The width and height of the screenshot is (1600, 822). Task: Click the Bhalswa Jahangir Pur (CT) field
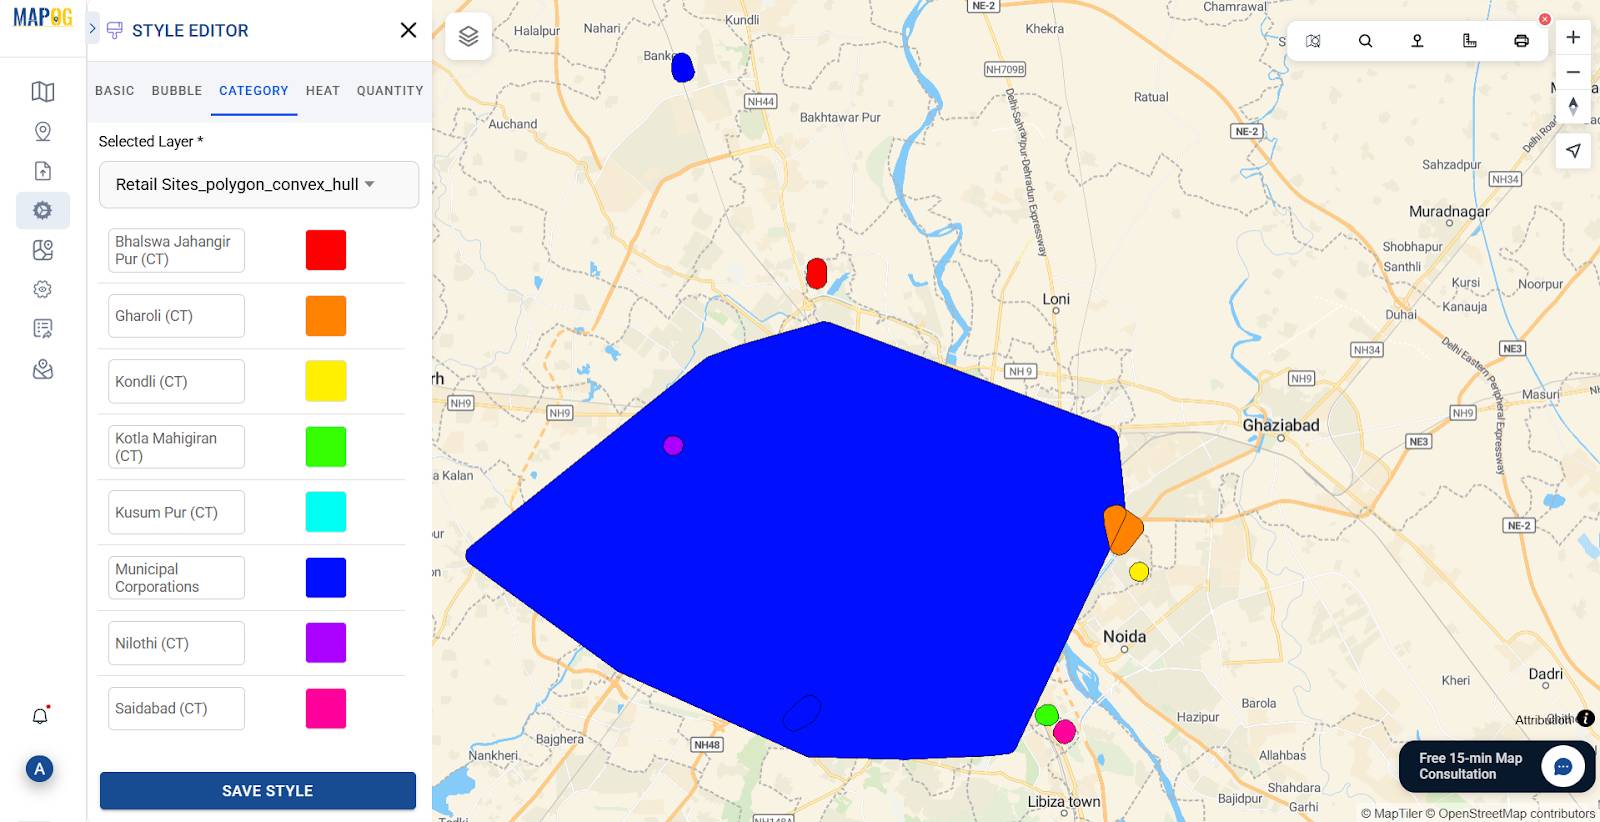point(176,250)
